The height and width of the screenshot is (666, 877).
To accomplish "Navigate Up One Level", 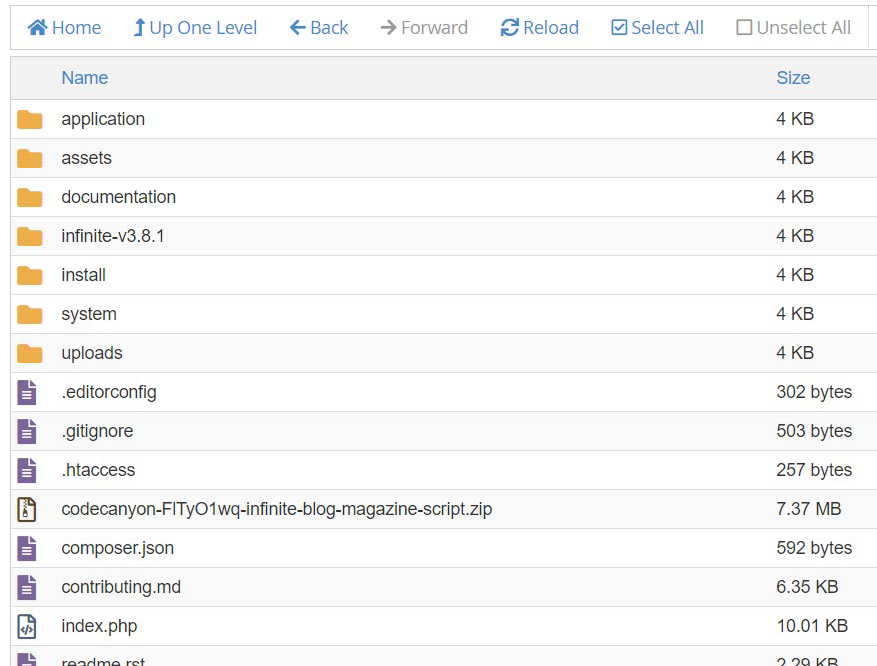I will 195,28.
